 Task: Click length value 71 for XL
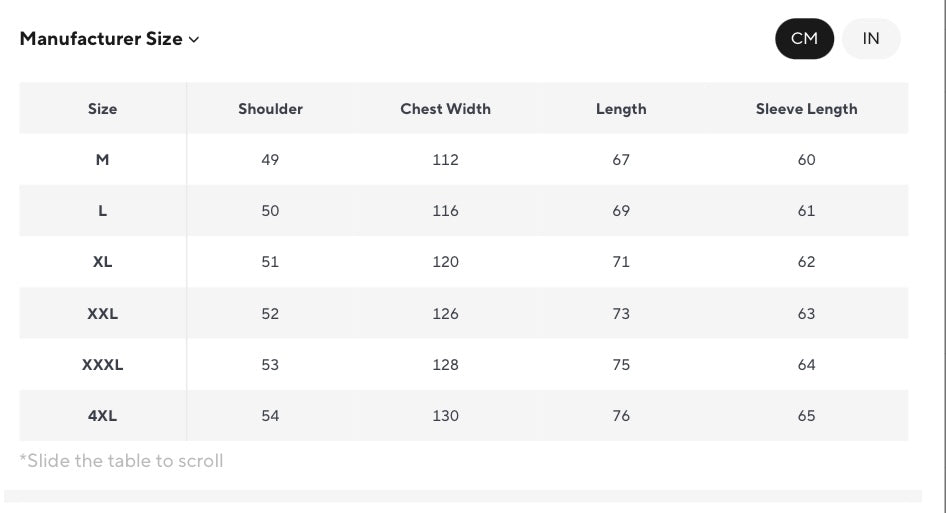point(621,262)
